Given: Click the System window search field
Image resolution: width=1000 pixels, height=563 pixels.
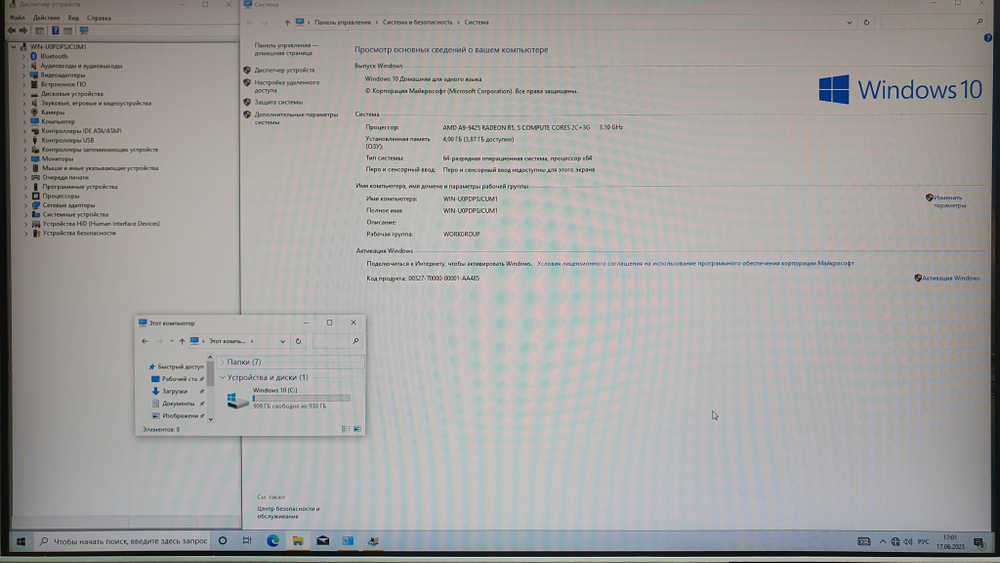Looking at the screenshot, I should point(934,22).
